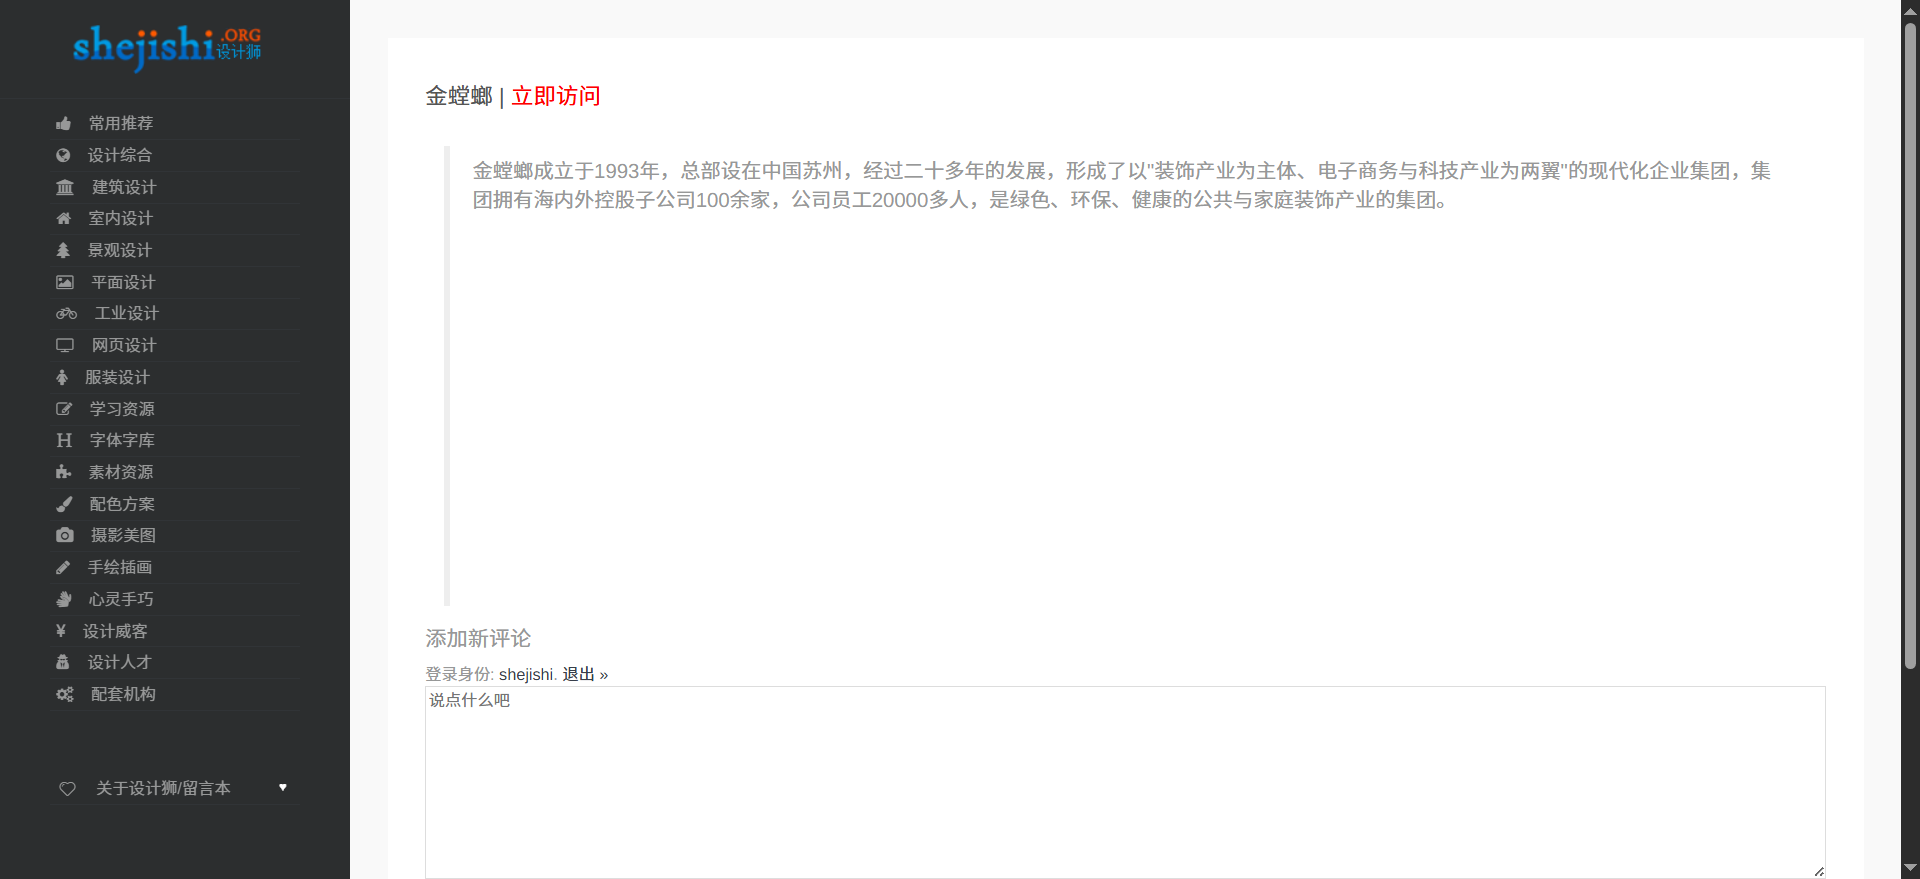Go to 素材资源 in sidebar
1920x879 pixels.
[x=121, y=472]
